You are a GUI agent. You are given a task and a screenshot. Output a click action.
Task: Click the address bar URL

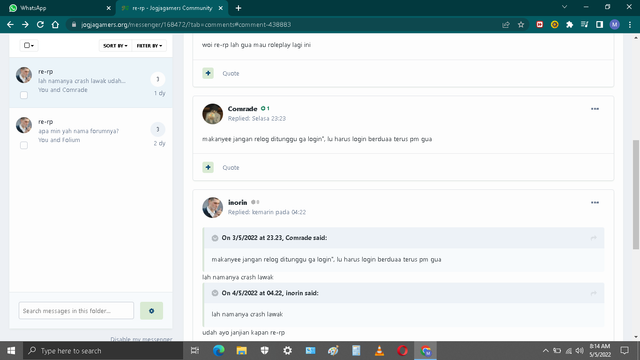click(x=186, y=24)
